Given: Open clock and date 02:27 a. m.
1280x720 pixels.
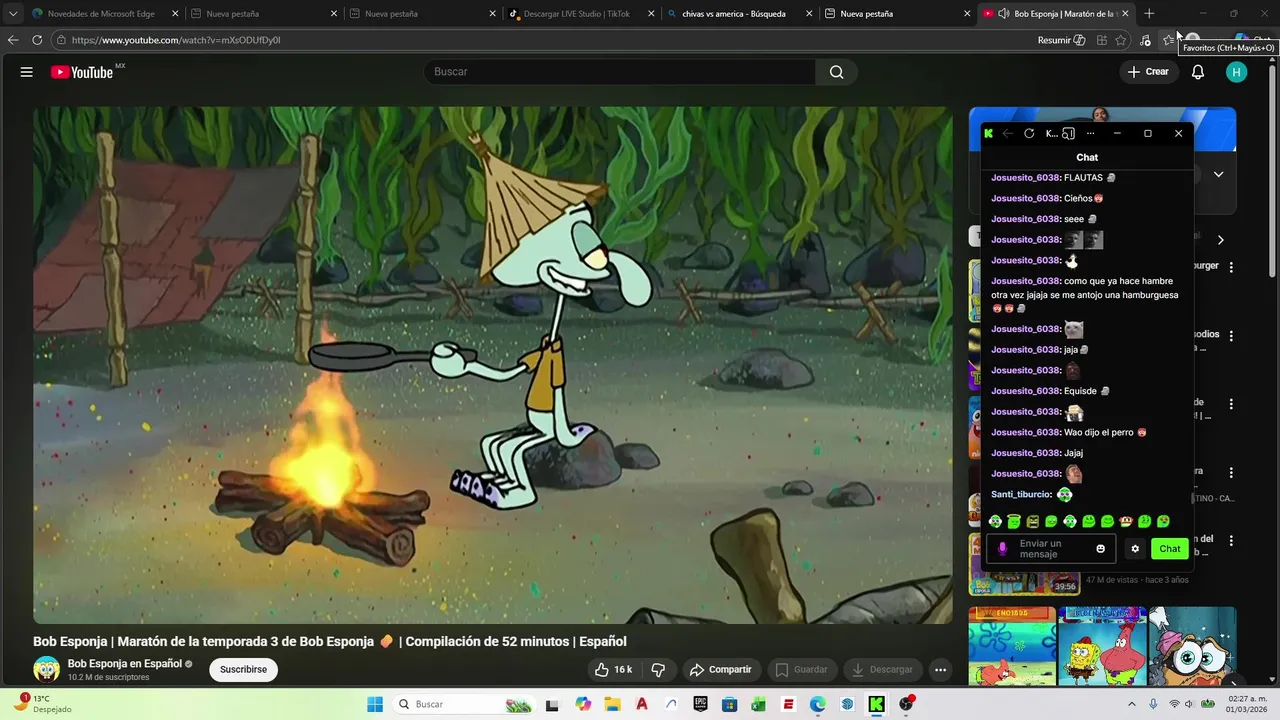Looking at the screenshot, I should coord(1245,704).
